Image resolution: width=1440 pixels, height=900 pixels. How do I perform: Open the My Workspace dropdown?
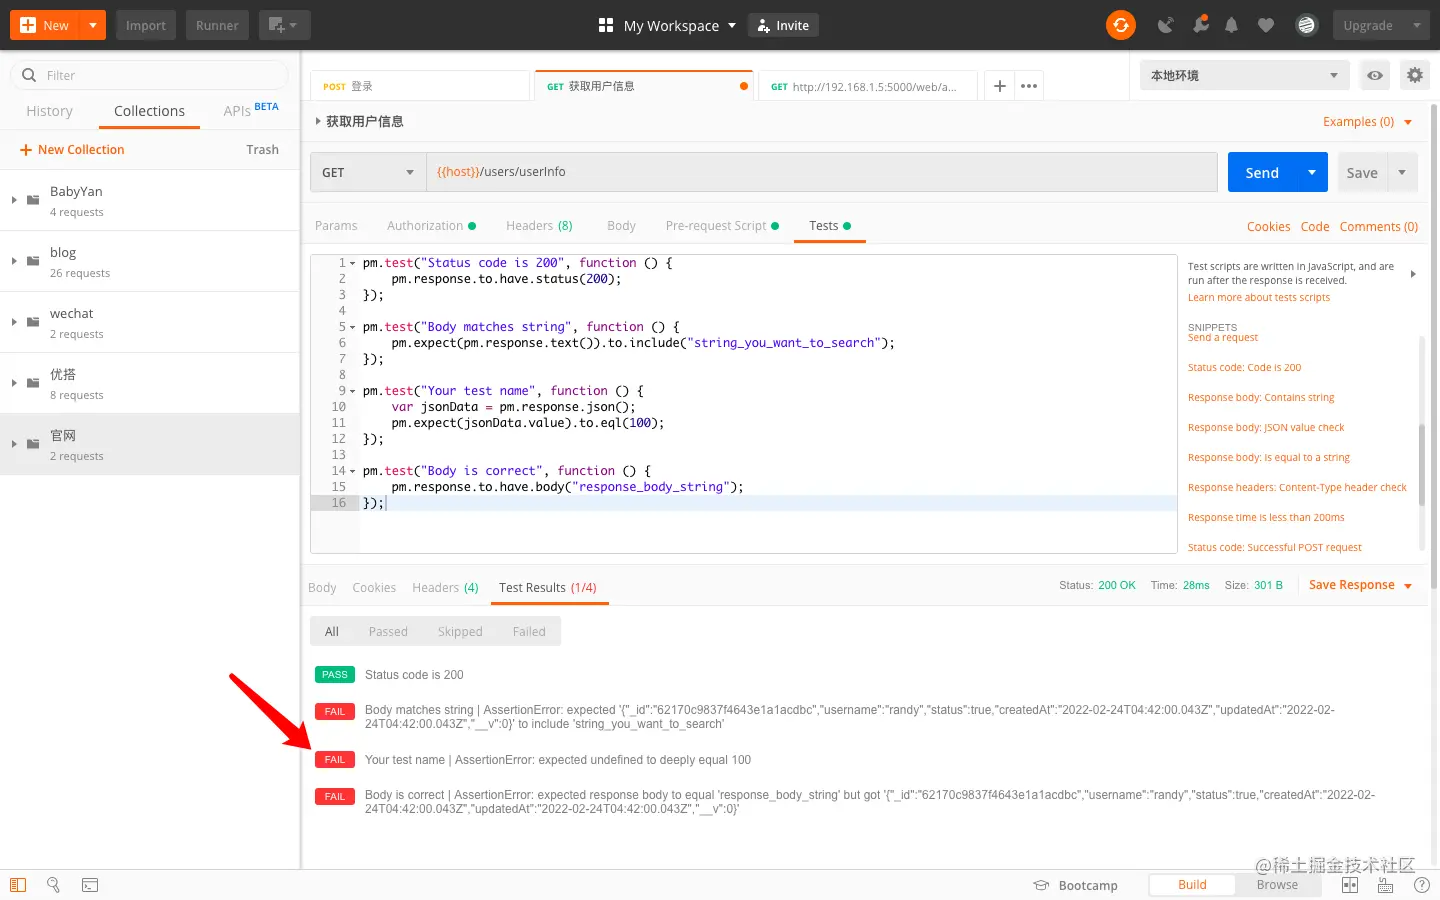click(x=667, y=25)
